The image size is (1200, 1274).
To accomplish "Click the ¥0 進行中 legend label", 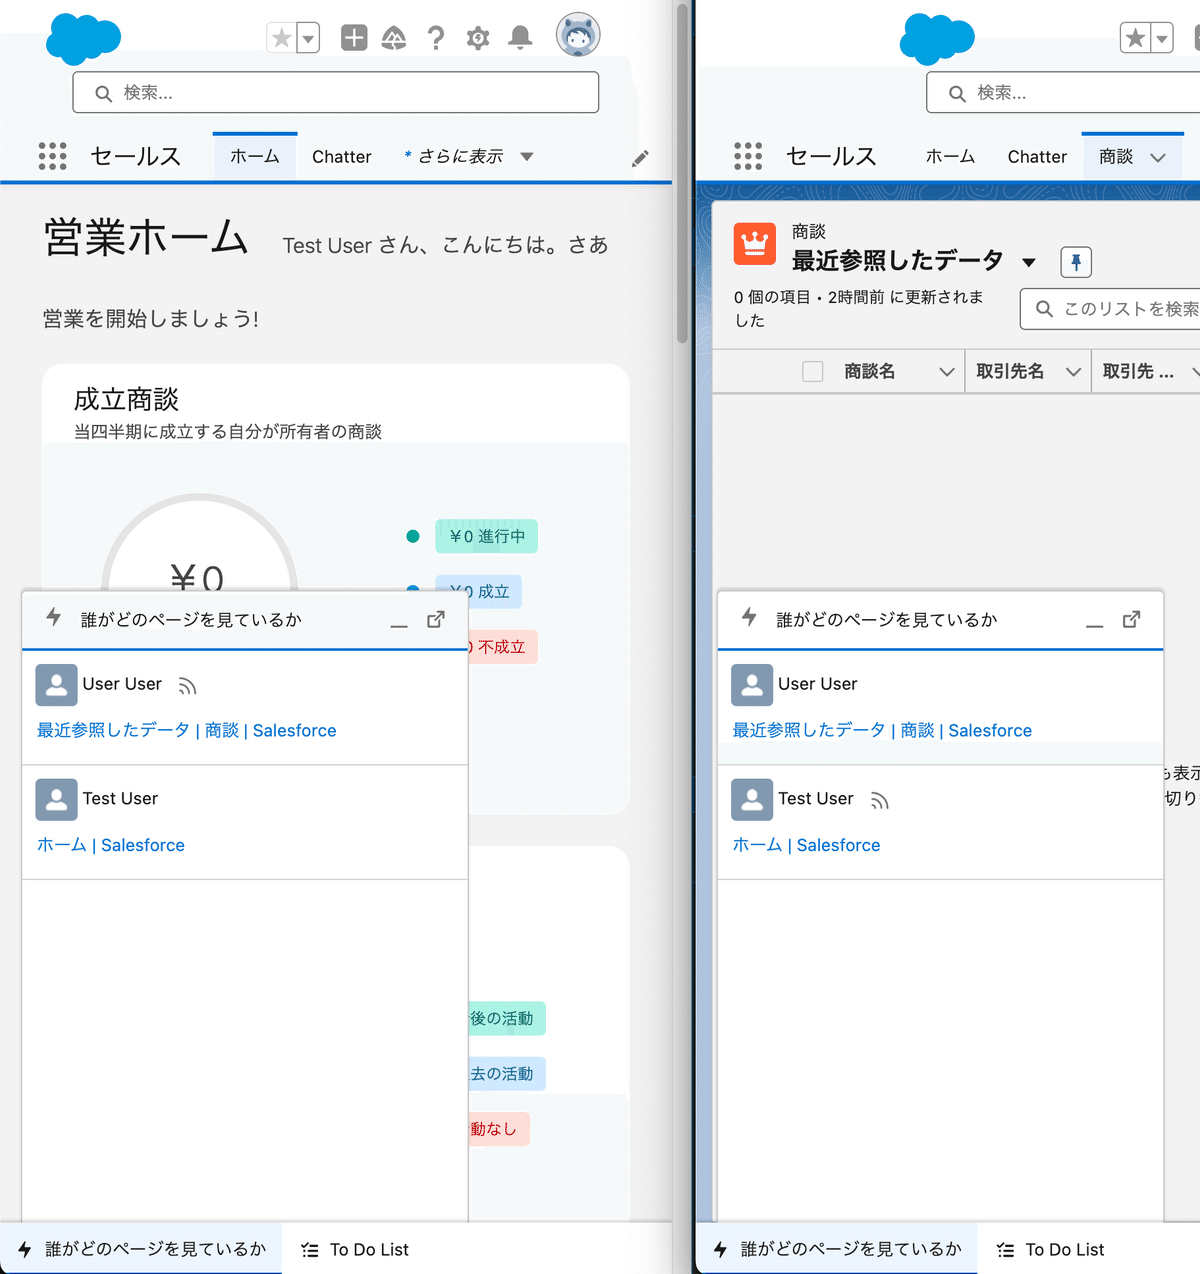I will click(487, 536).
